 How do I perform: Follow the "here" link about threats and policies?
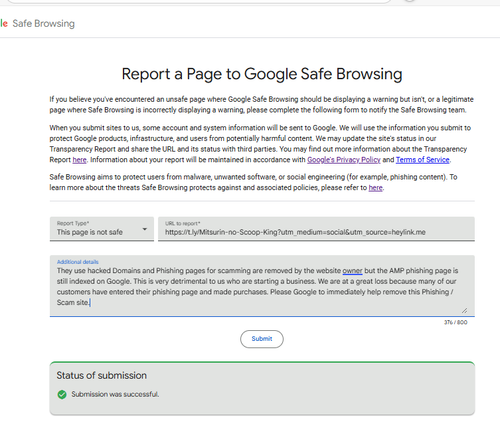tap(375, 188)
